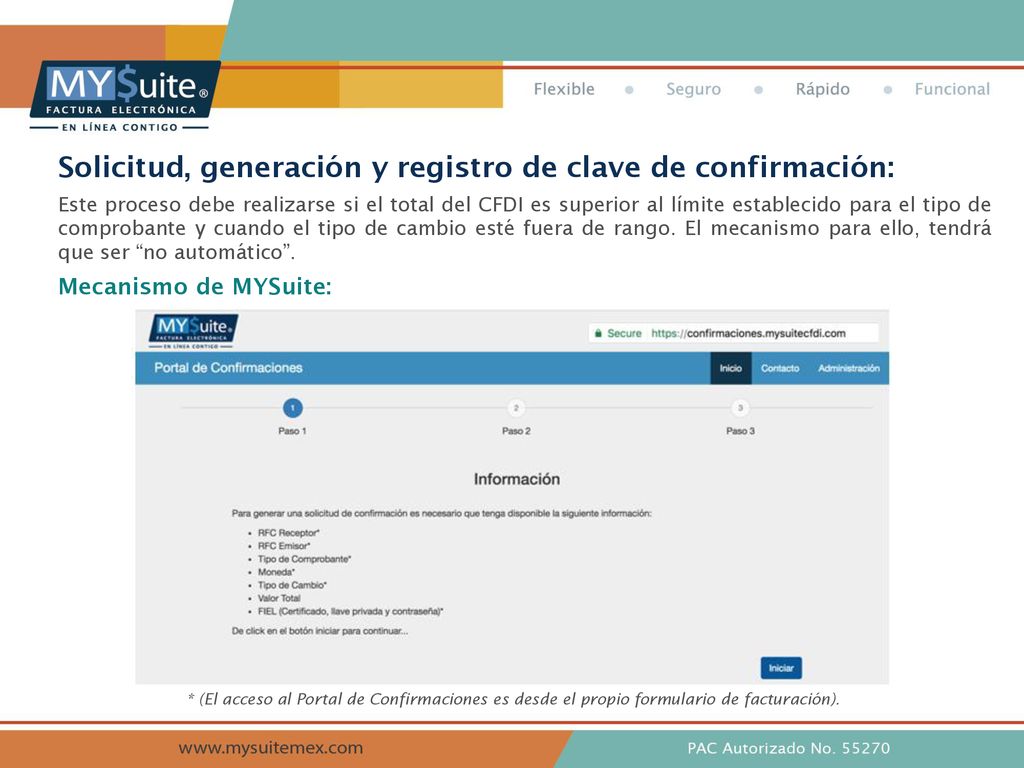Click the RFC Emisor list item
Screen dimensions: 1024x768
[283, 546]
